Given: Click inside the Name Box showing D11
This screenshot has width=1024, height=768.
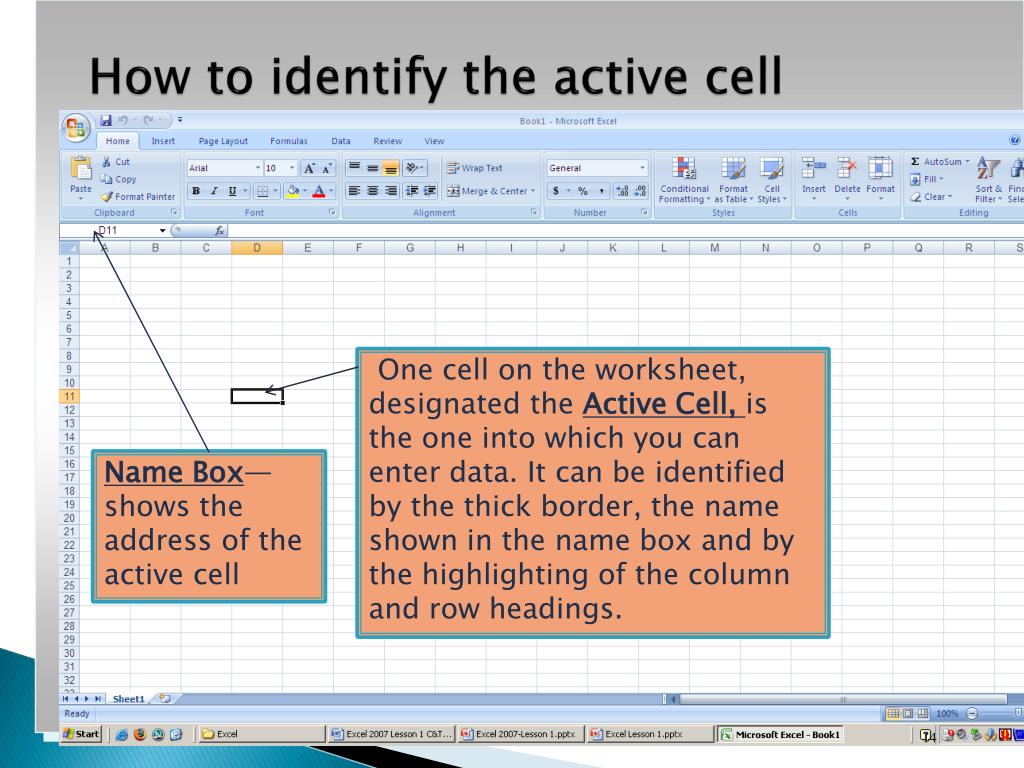Looking at the screenshot, I should 109,231.
